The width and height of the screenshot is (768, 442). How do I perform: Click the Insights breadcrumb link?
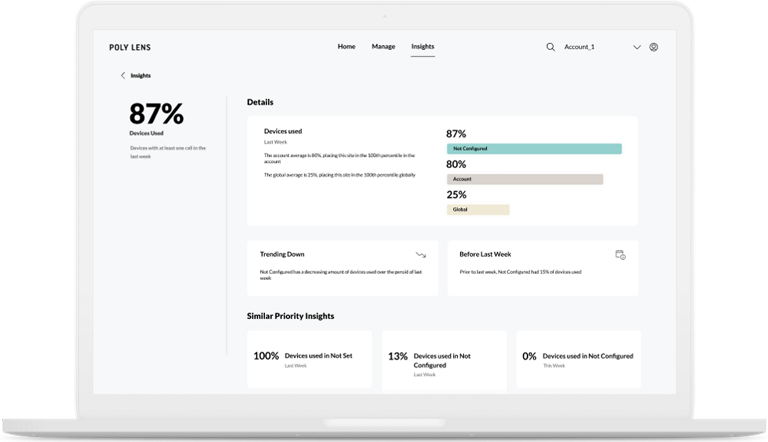coord(141,75)
